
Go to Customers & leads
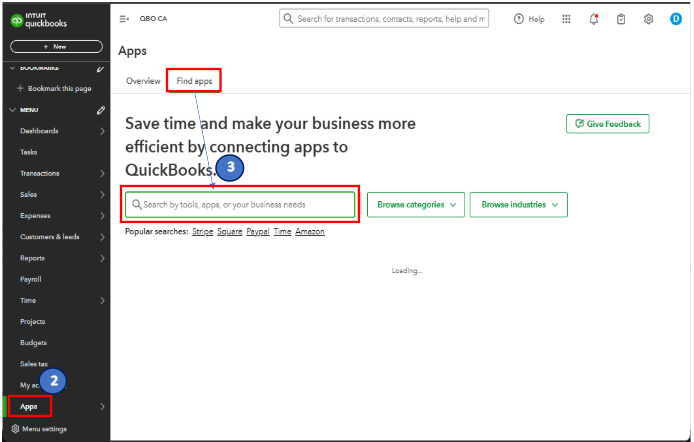50,237
